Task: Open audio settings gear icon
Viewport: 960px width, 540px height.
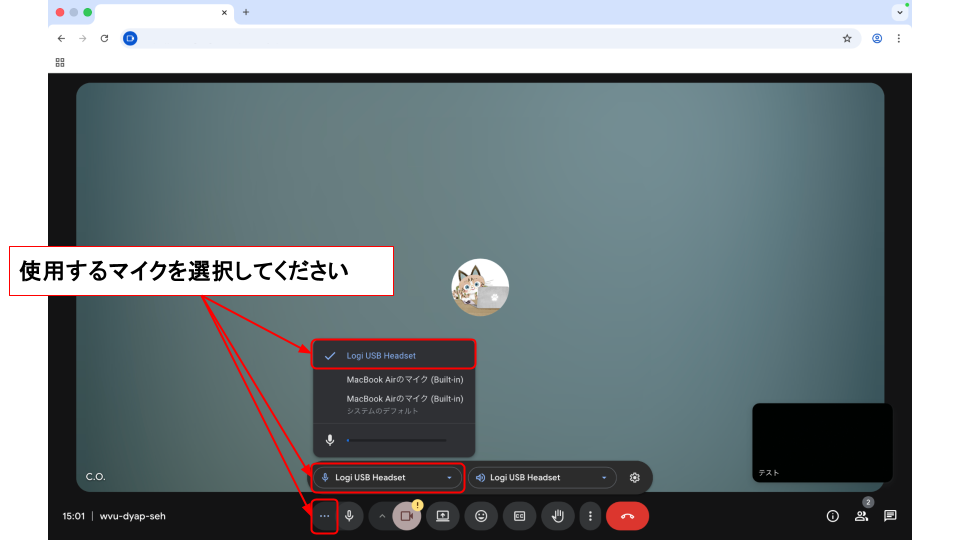Action: [634, 477]
